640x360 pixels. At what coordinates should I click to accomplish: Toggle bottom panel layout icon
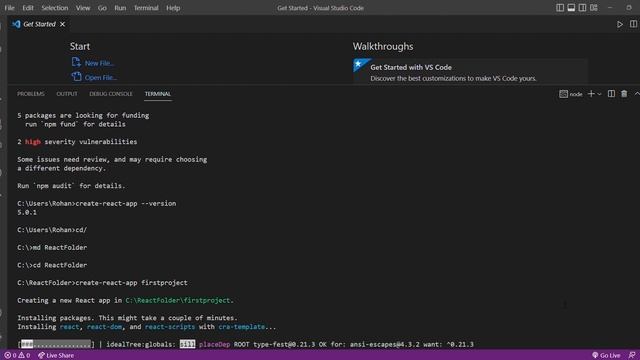[571, 8]
